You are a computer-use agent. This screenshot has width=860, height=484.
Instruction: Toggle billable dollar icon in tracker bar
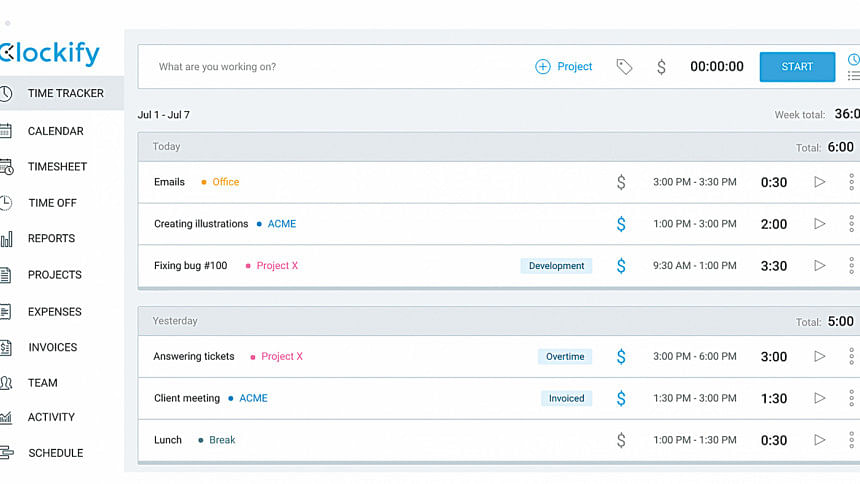click(x=661, y=67)
